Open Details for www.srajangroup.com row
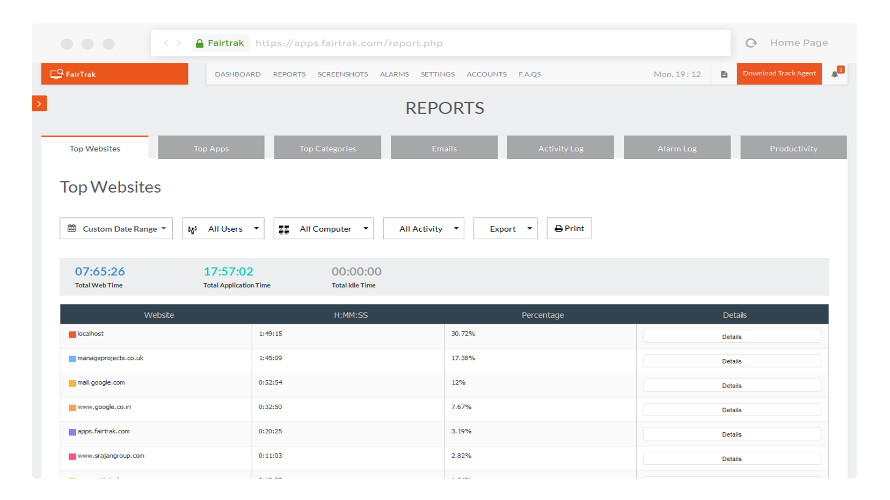The width and height of the screenshot is (890, 500). point(732,459)
